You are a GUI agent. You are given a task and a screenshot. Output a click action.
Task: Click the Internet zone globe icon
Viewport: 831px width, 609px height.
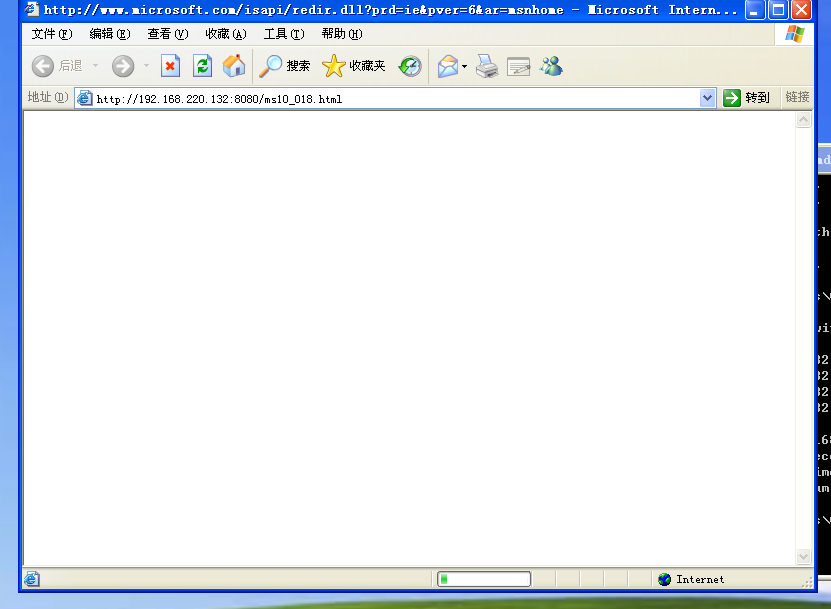point(664,579)
